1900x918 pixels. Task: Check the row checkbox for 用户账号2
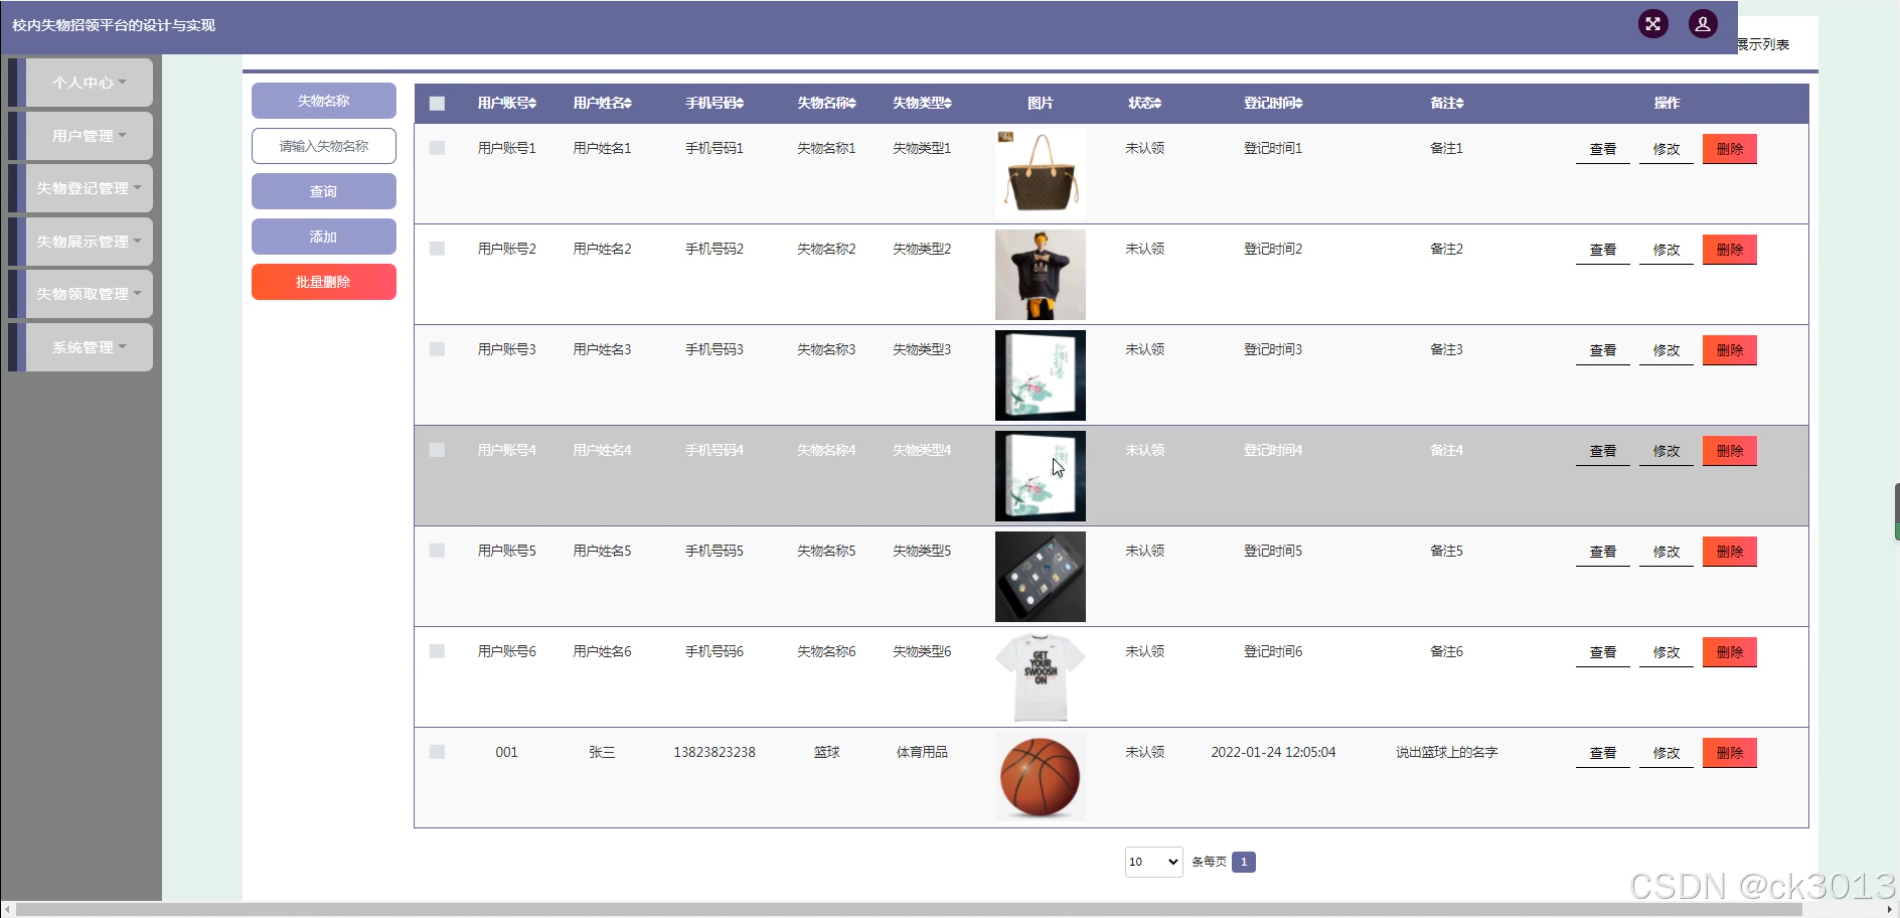(437, 249)
